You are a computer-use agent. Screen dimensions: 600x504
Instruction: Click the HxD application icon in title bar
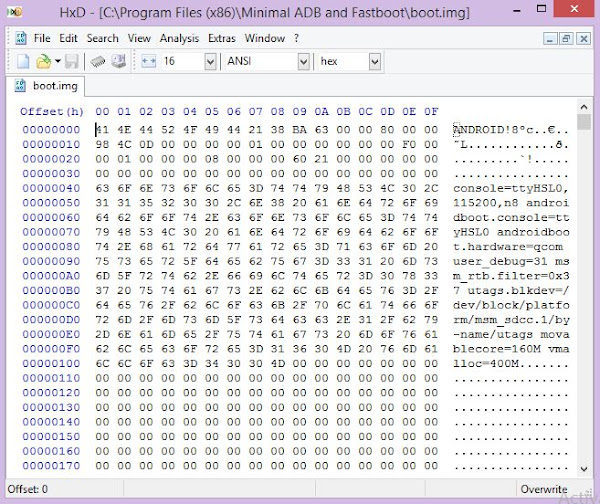(x=14, y=12)
